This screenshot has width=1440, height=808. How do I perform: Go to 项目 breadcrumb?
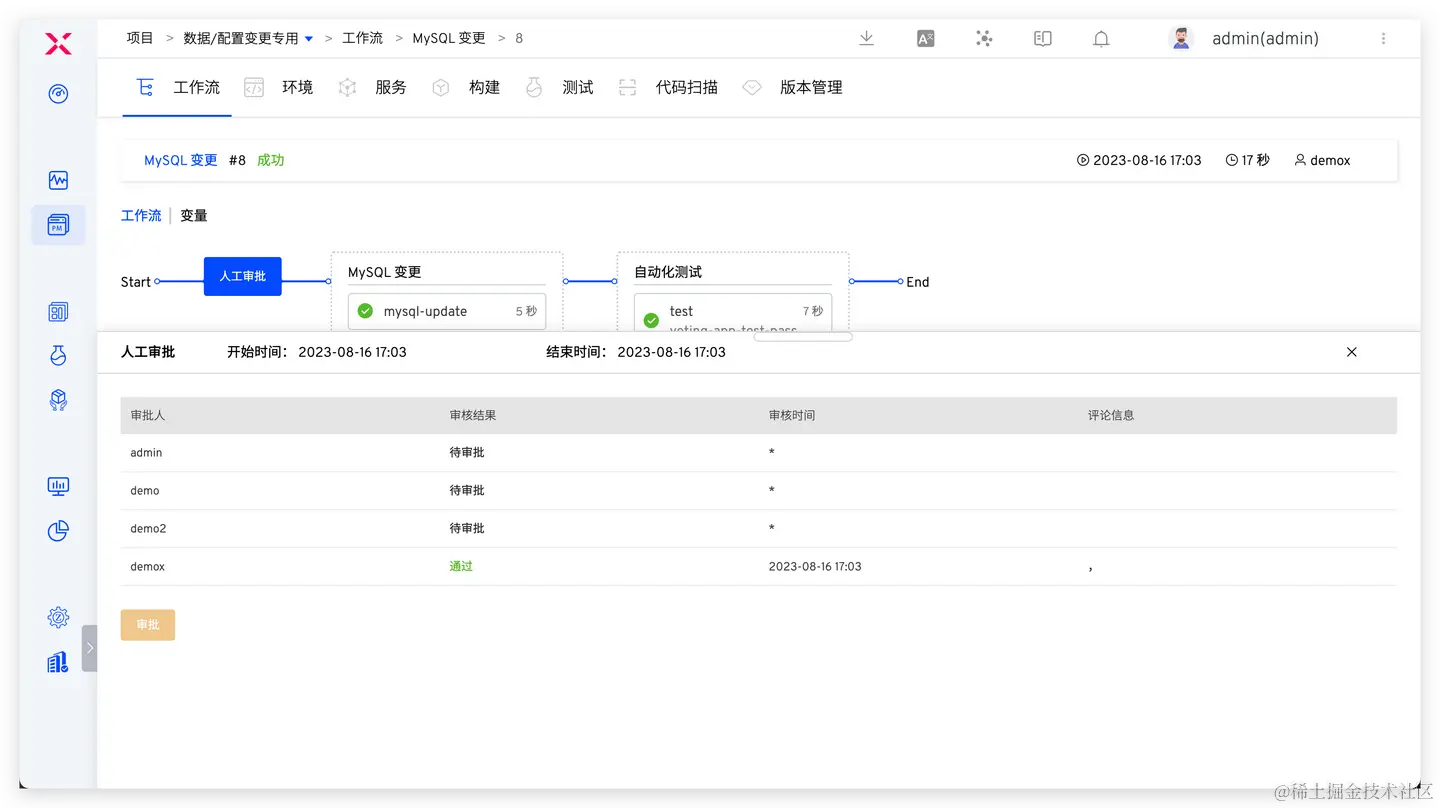tap(140, 38)
